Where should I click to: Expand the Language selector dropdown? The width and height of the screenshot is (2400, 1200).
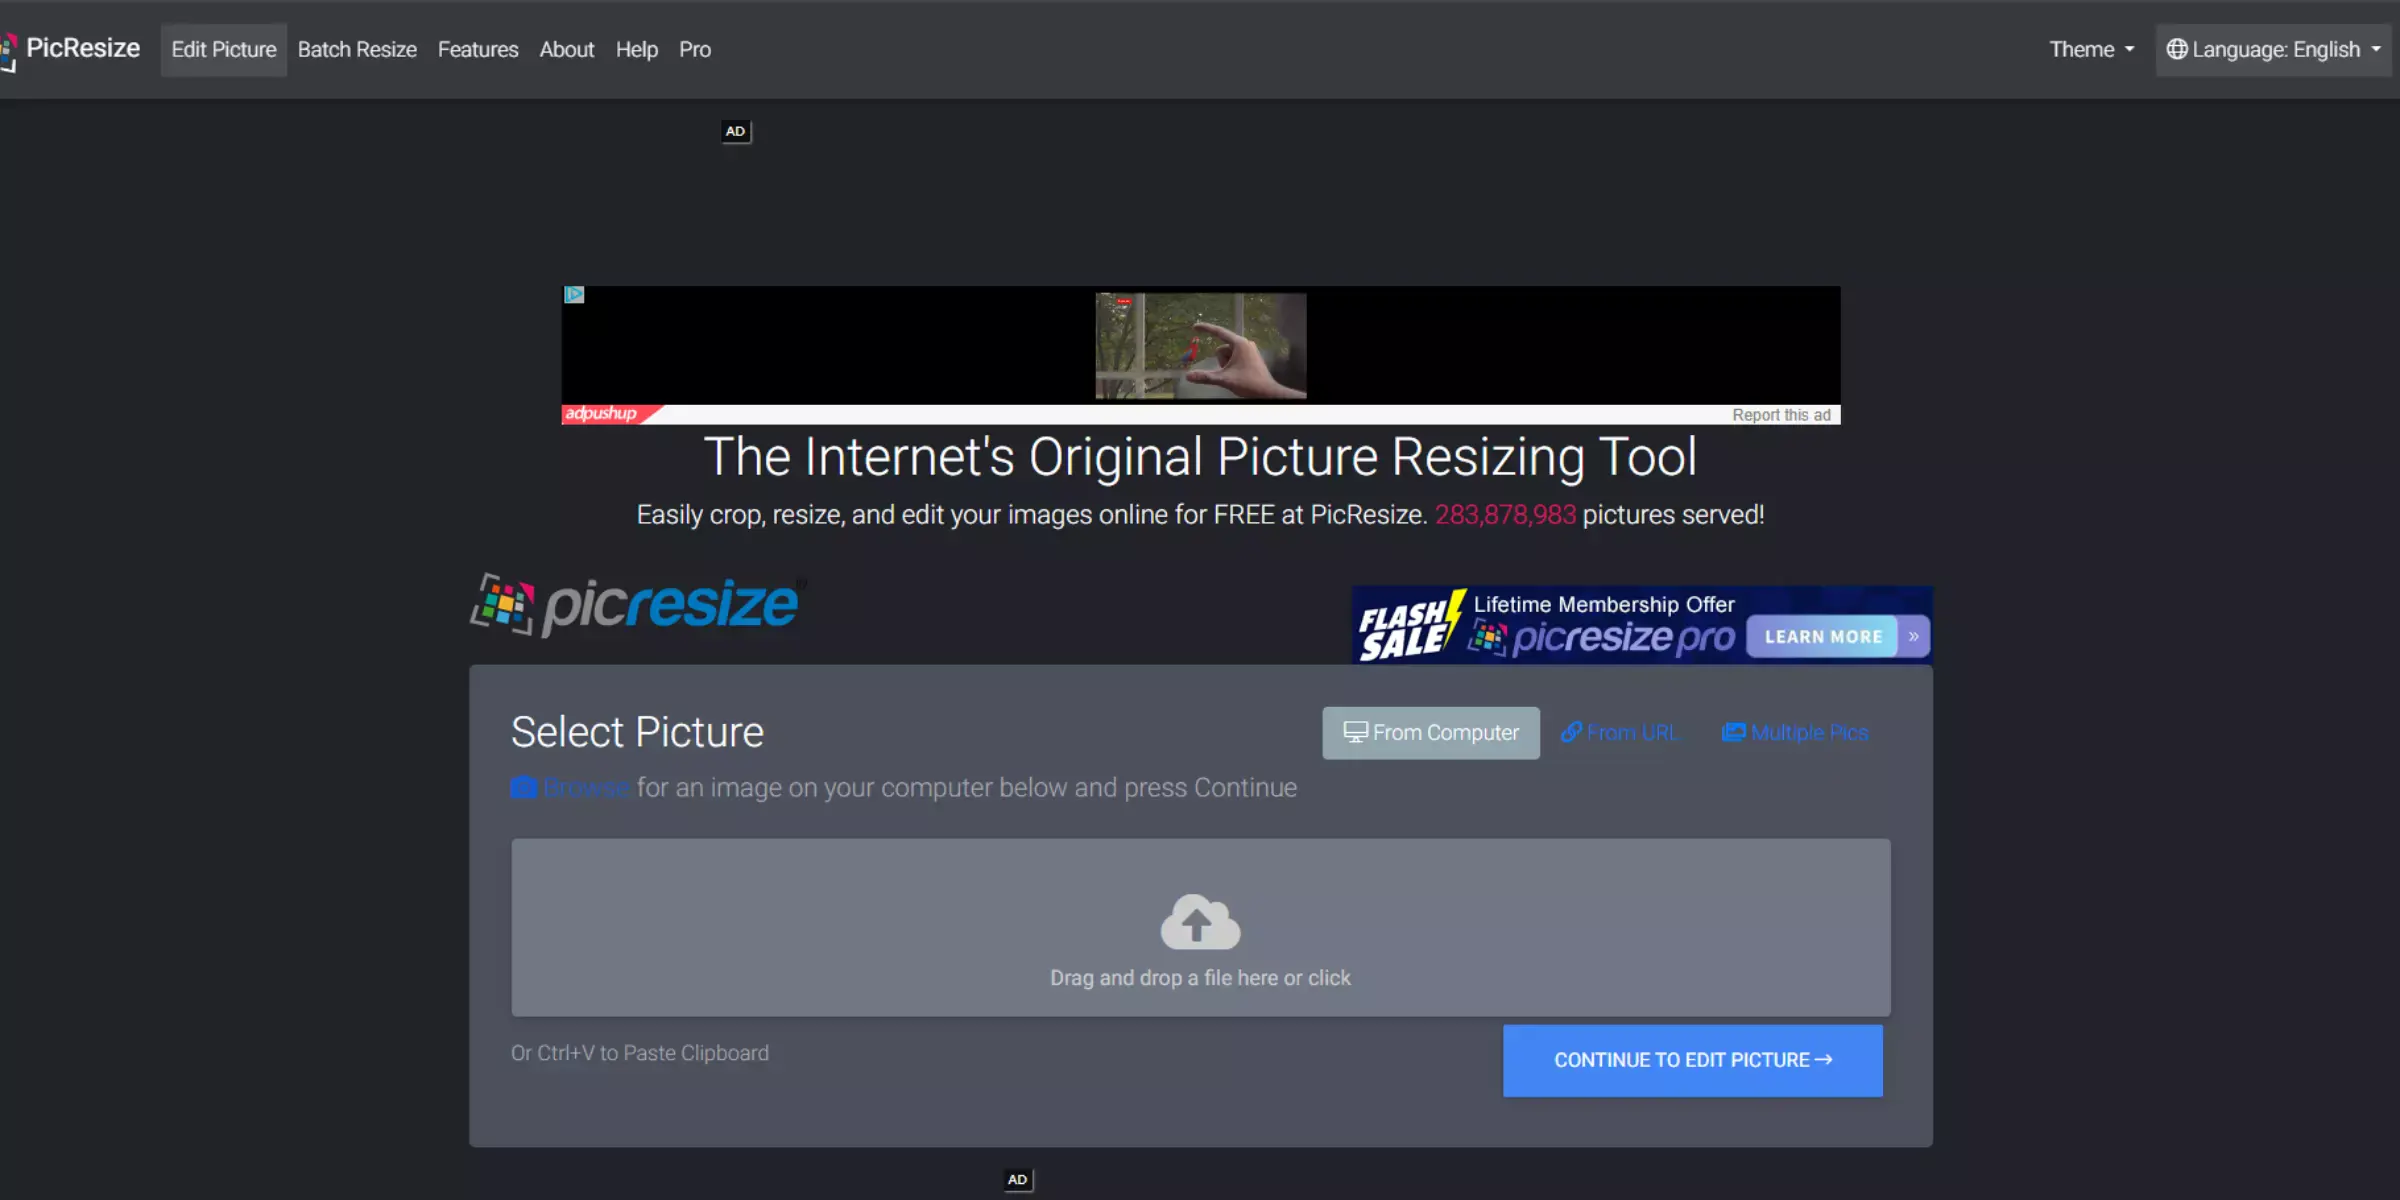2273,49
